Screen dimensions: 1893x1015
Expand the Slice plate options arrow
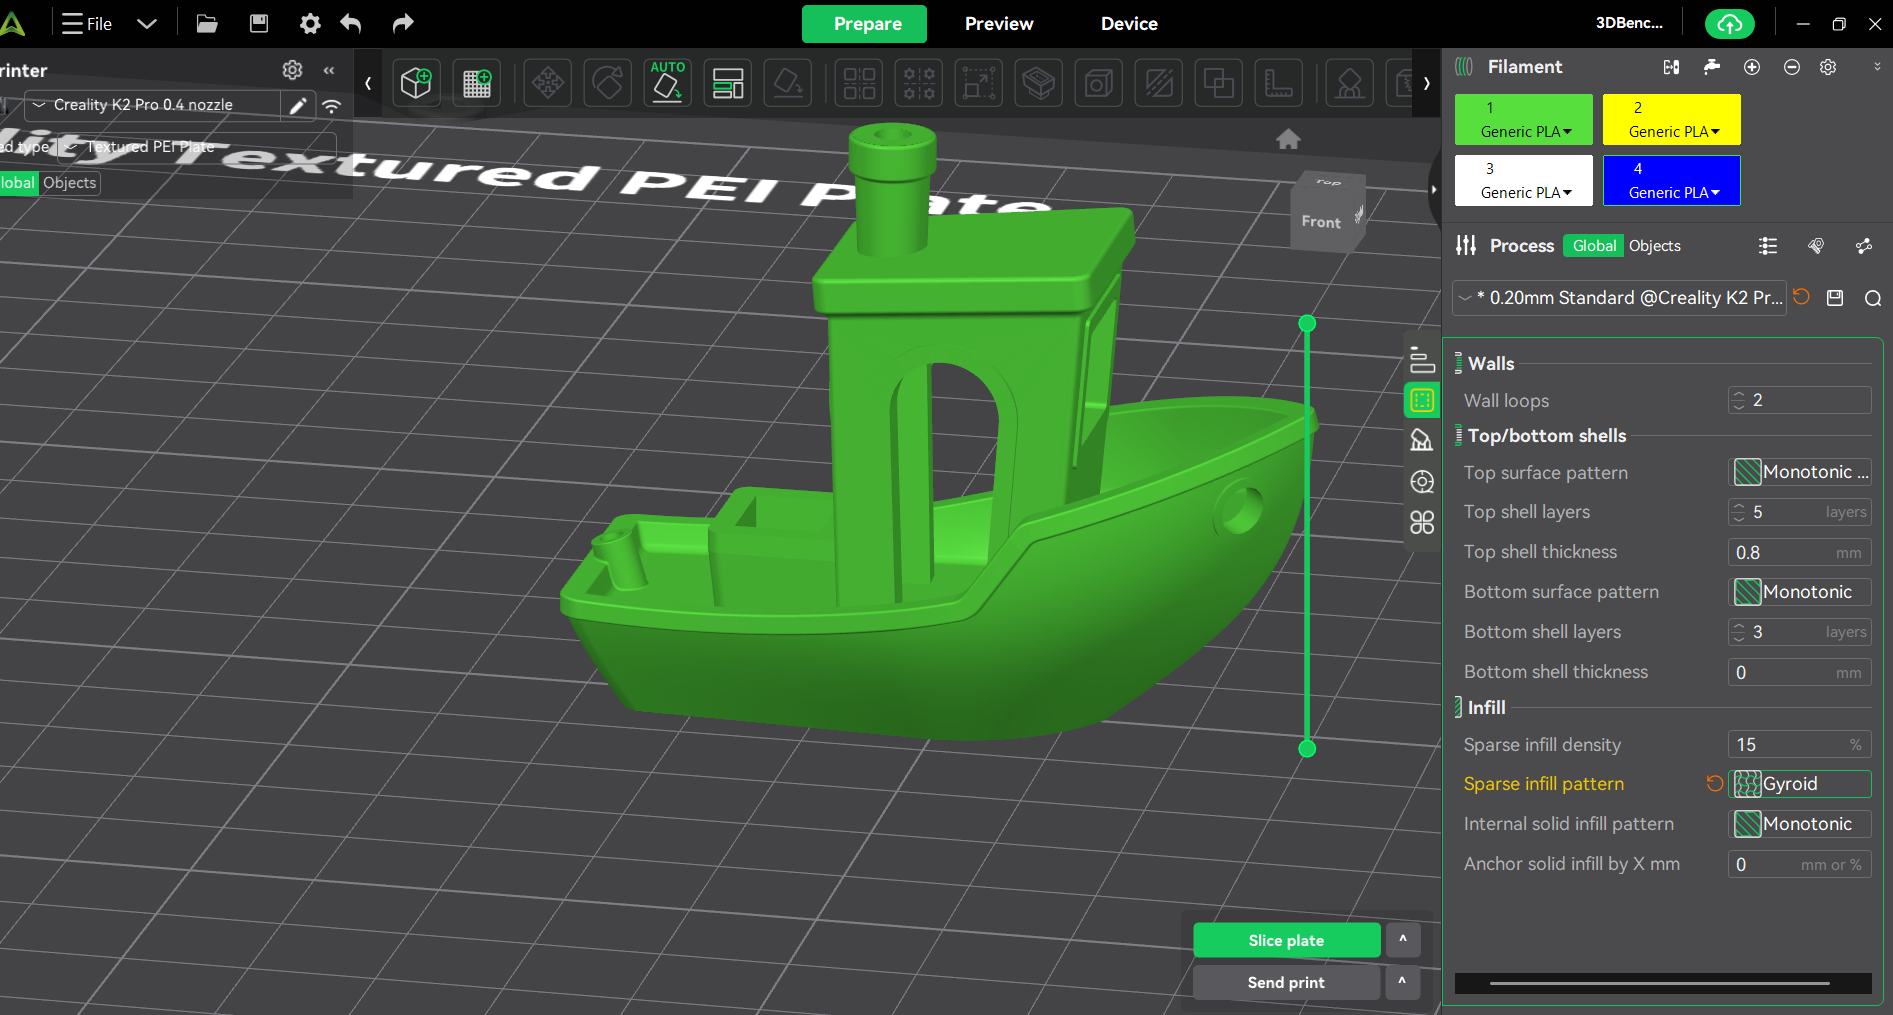[1403, 940]
